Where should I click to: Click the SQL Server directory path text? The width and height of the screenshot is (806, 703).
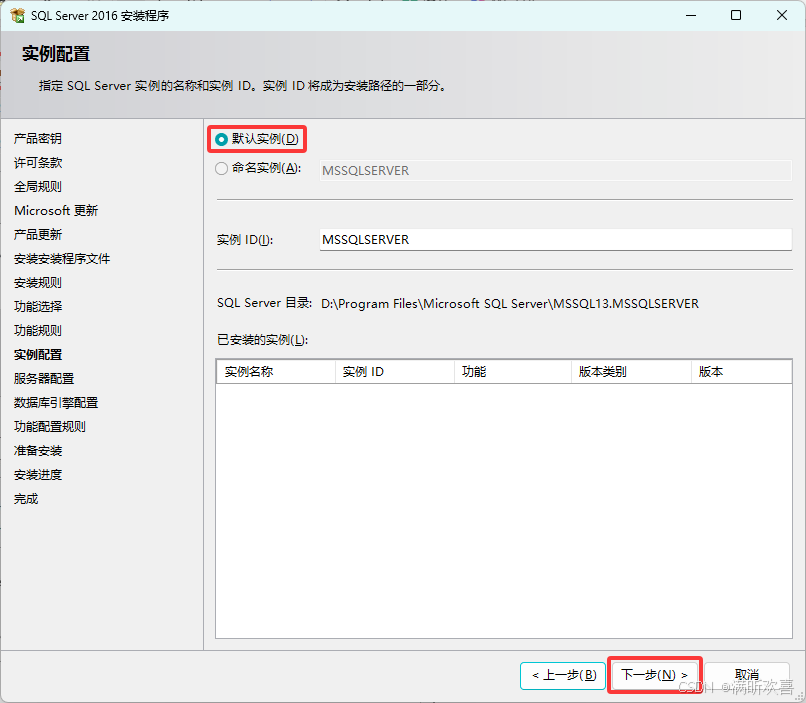[x=510, y=304]
